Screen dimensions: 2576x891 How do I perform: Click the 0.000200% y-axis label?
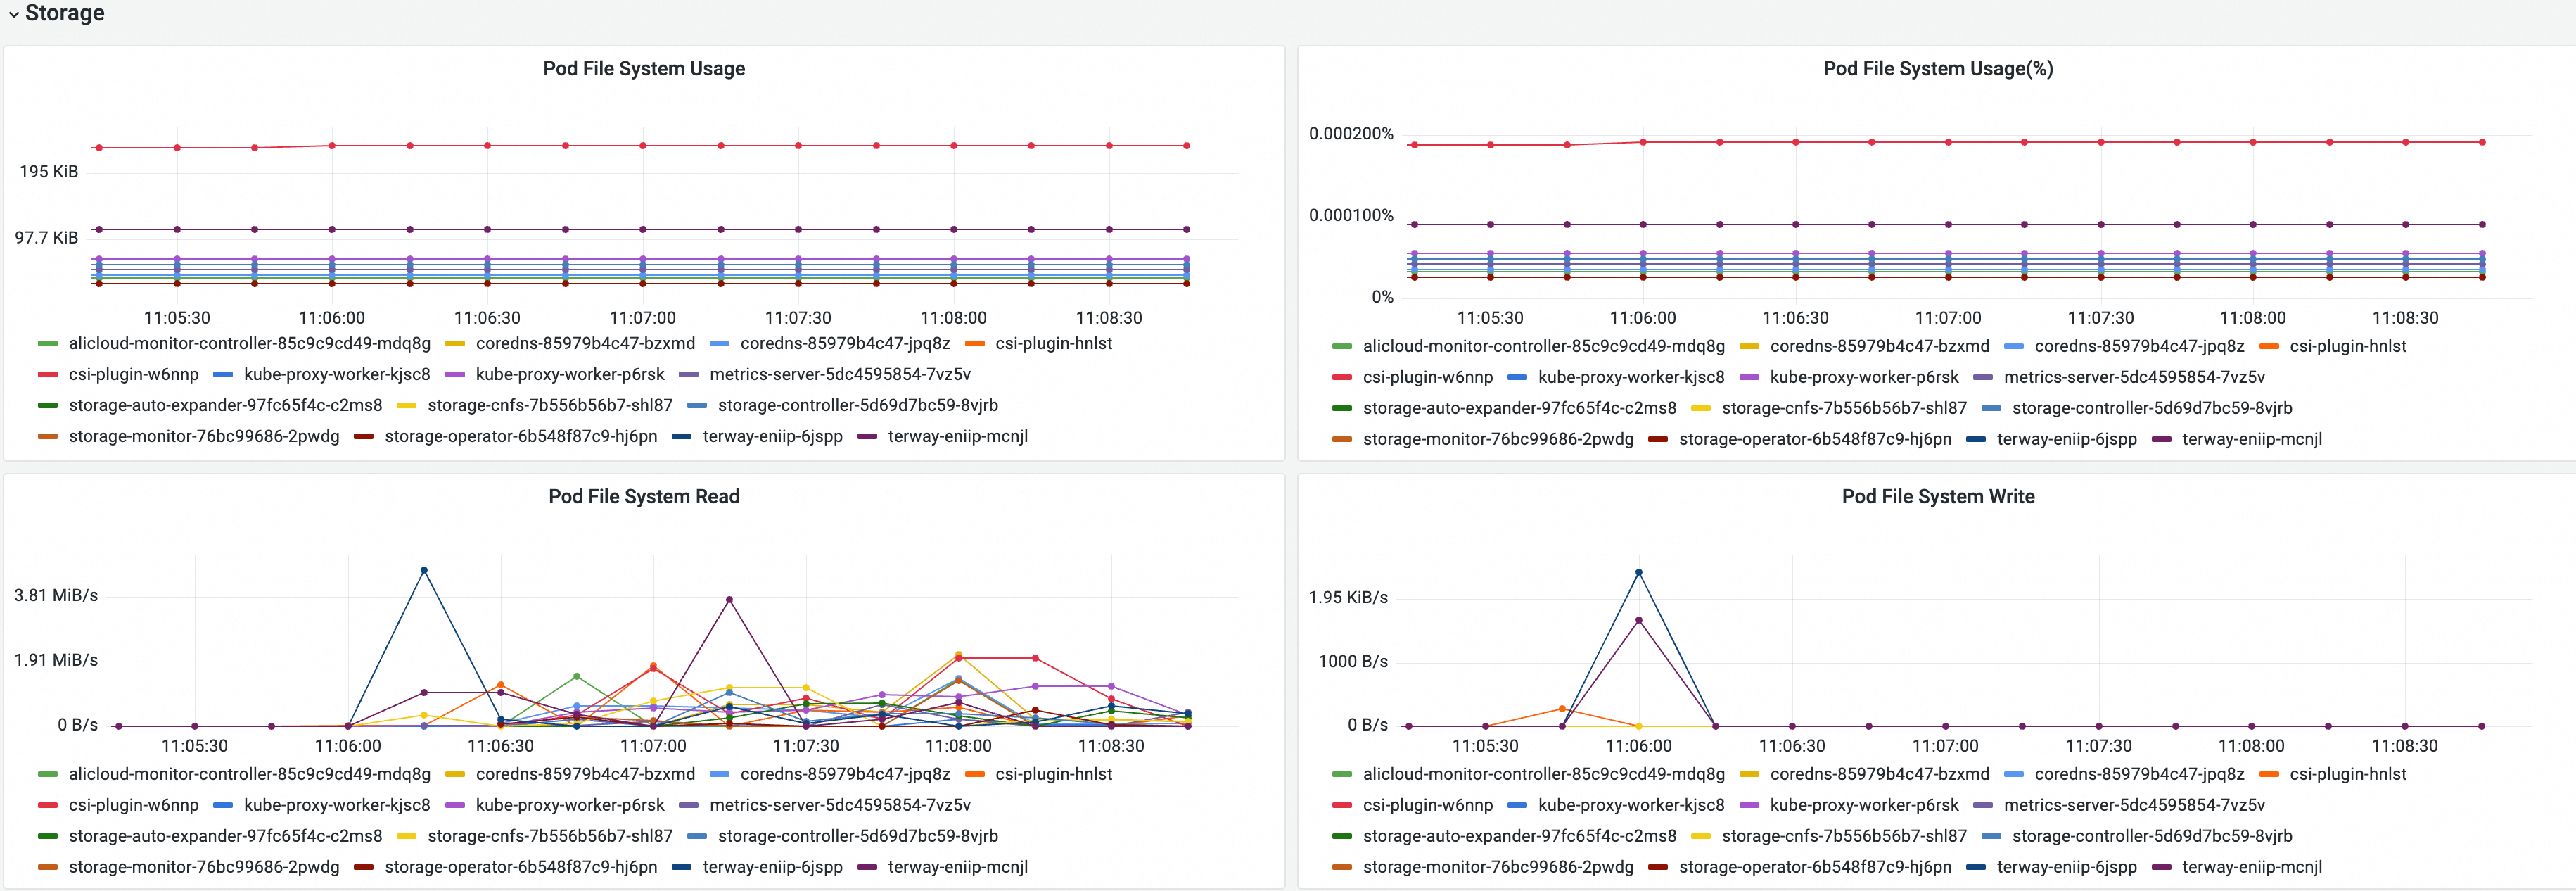point(1351,133)
